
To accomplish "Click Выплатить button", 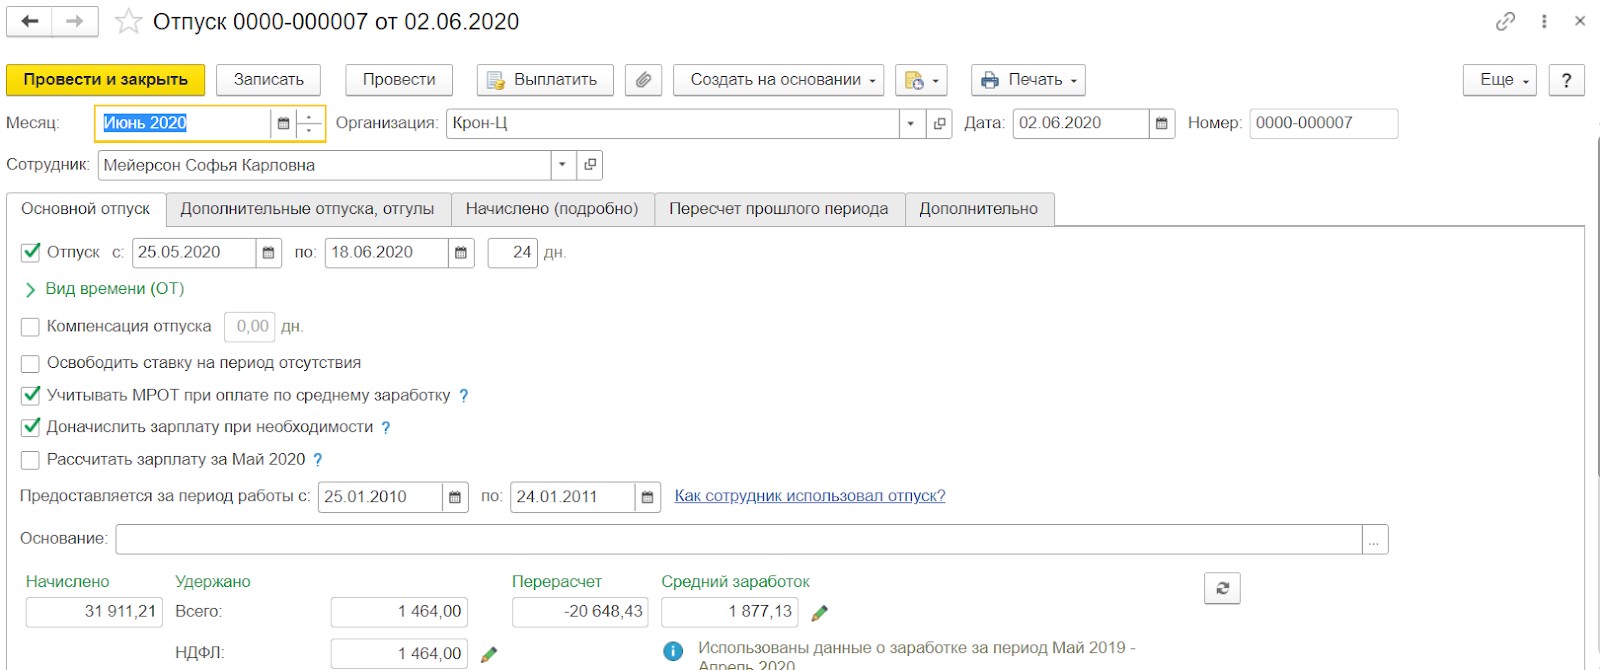I will (x=544, y=80).
